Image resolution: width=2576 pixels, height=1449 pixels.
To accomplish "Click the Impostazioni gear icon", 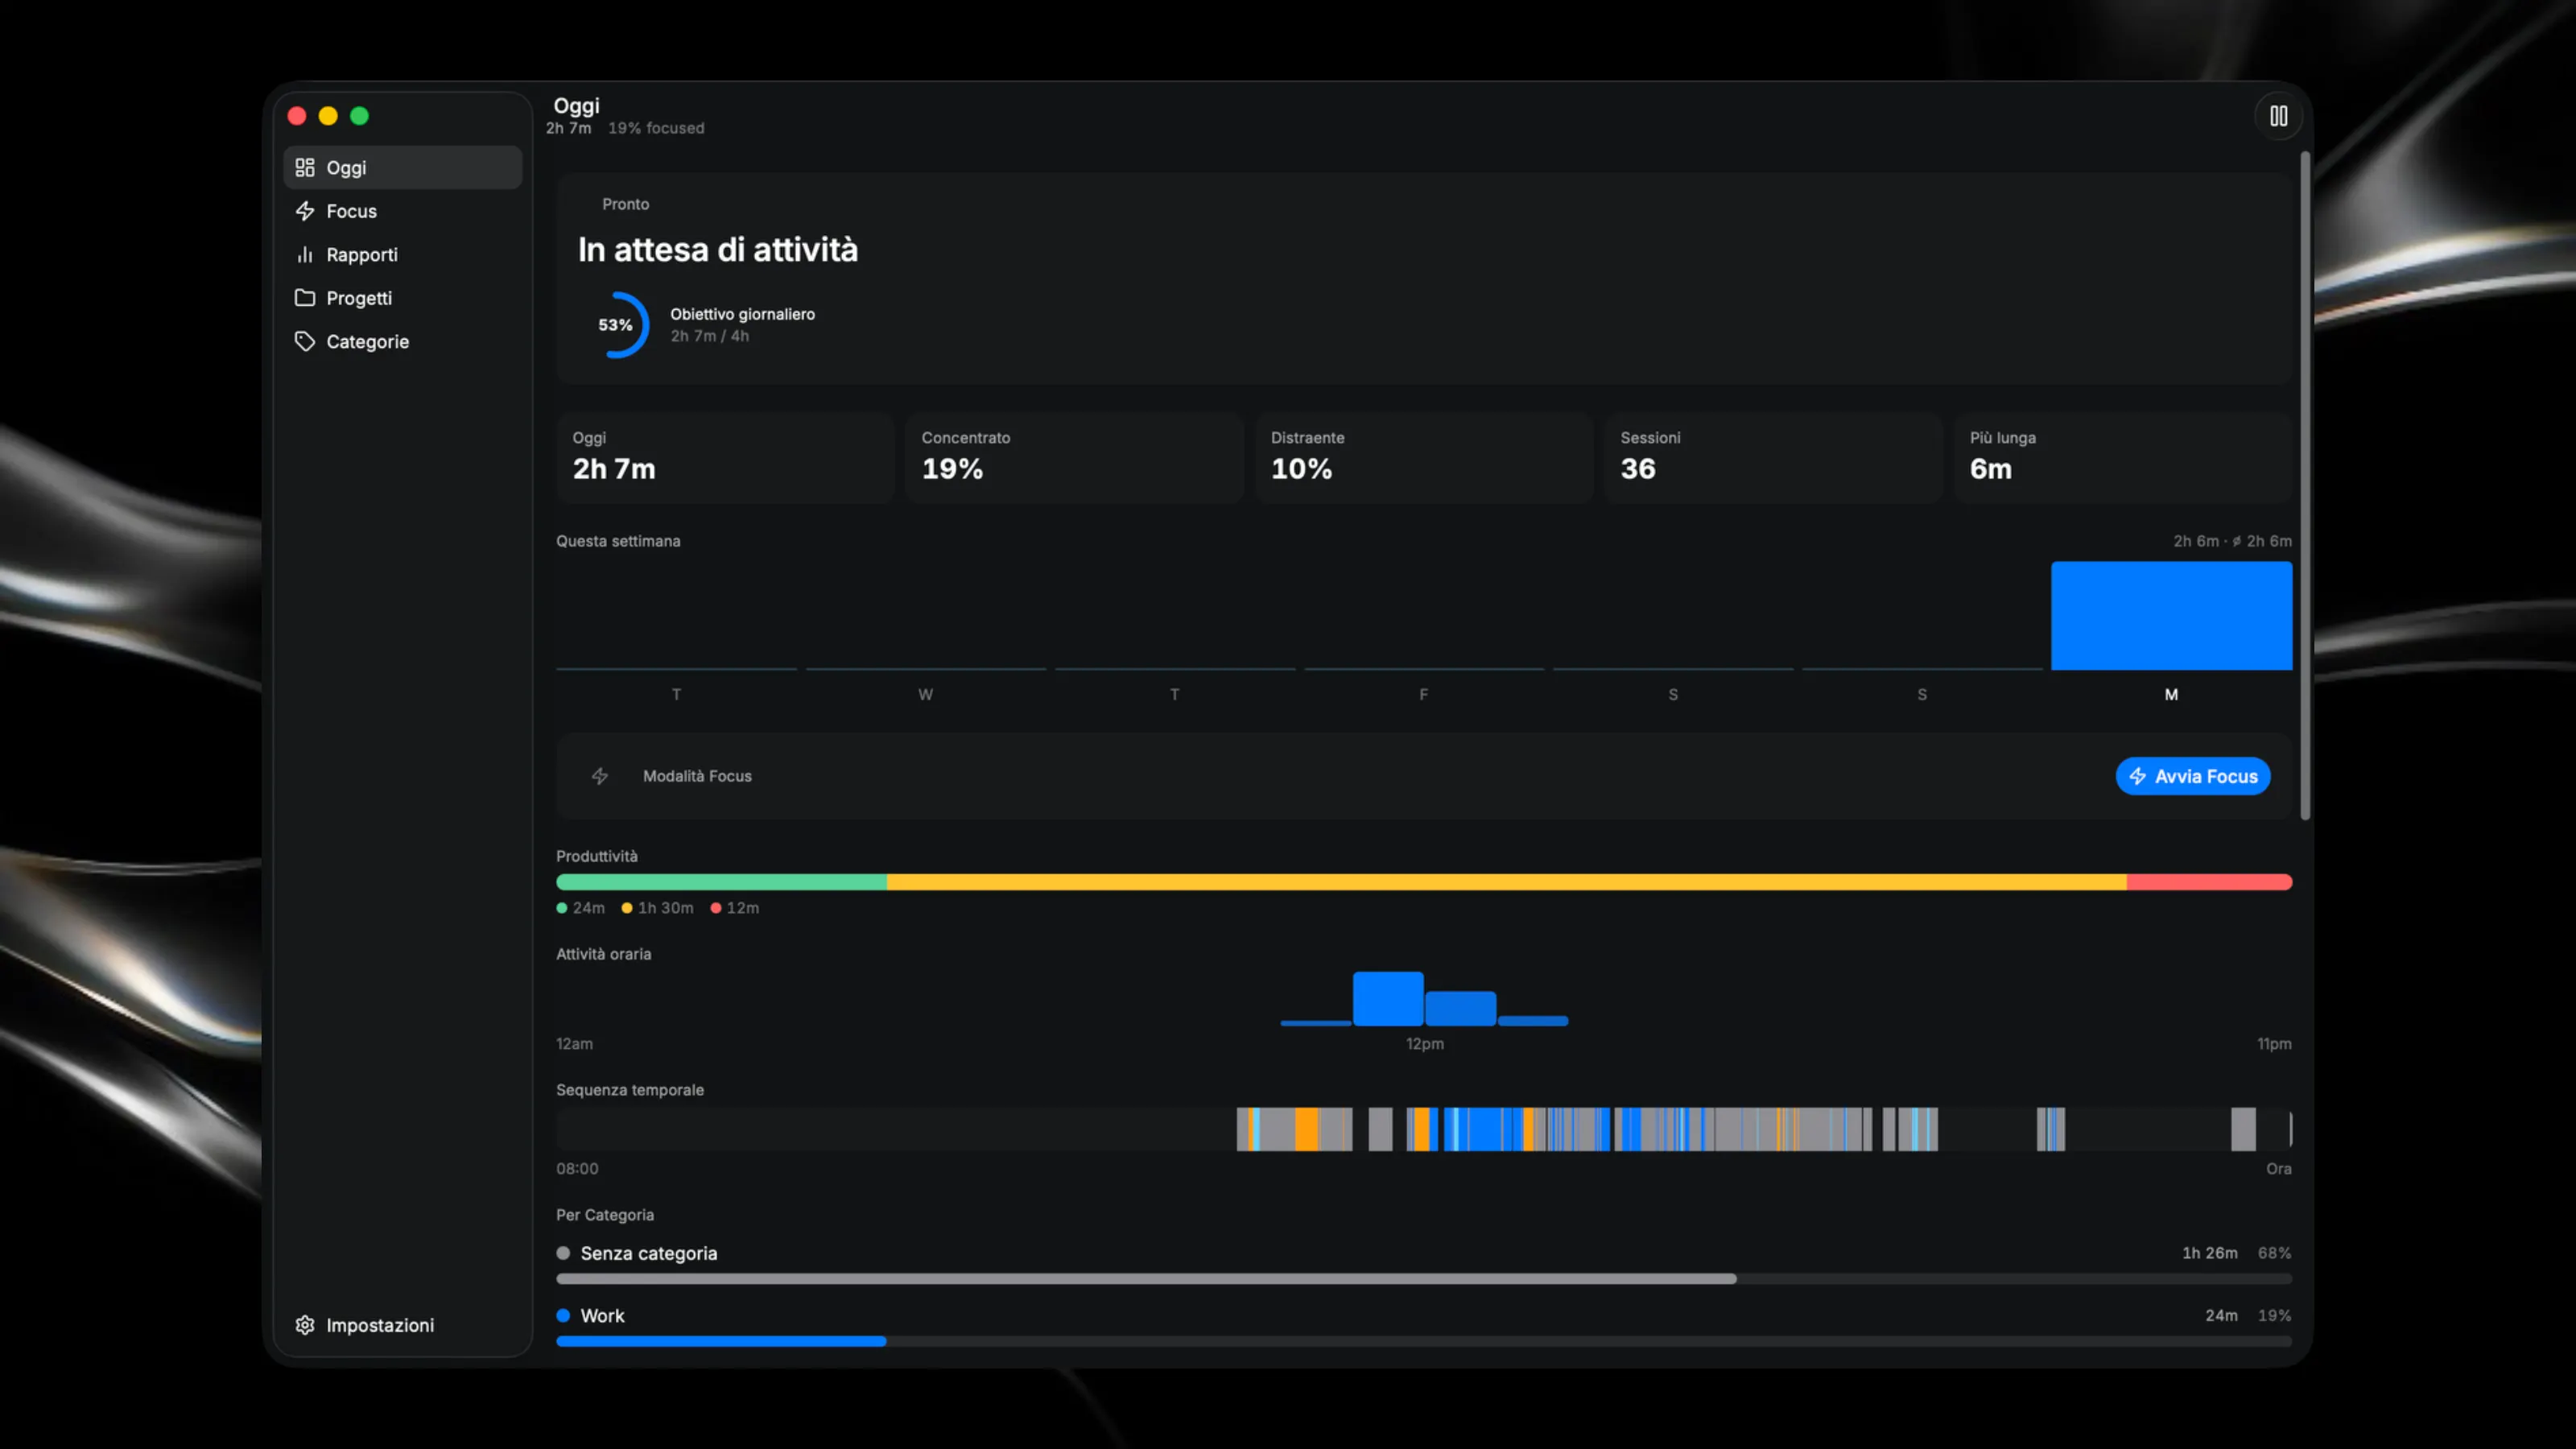I will pyautogui.click(x=305, y=1325).
